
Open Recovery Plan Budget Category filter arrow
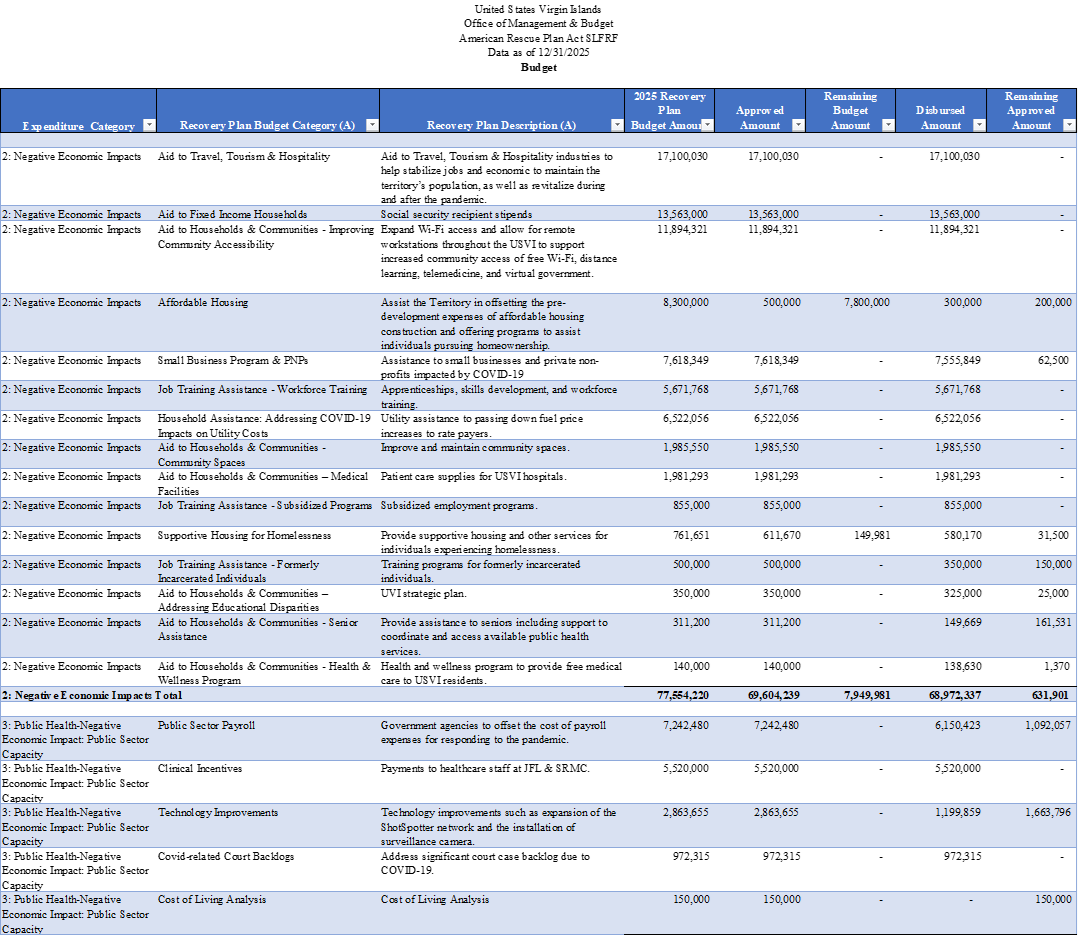pos(372,125)
